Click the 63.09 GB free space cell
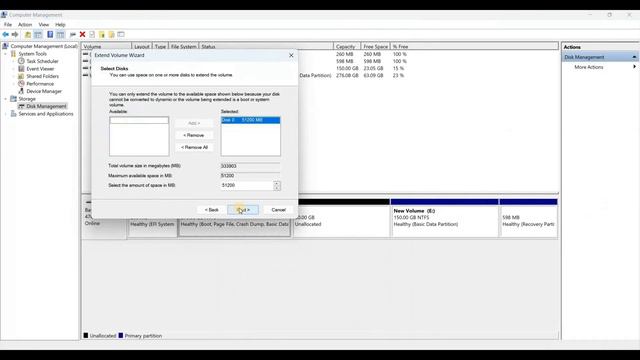This screenshot has width=640, height=360. point(373,76)
